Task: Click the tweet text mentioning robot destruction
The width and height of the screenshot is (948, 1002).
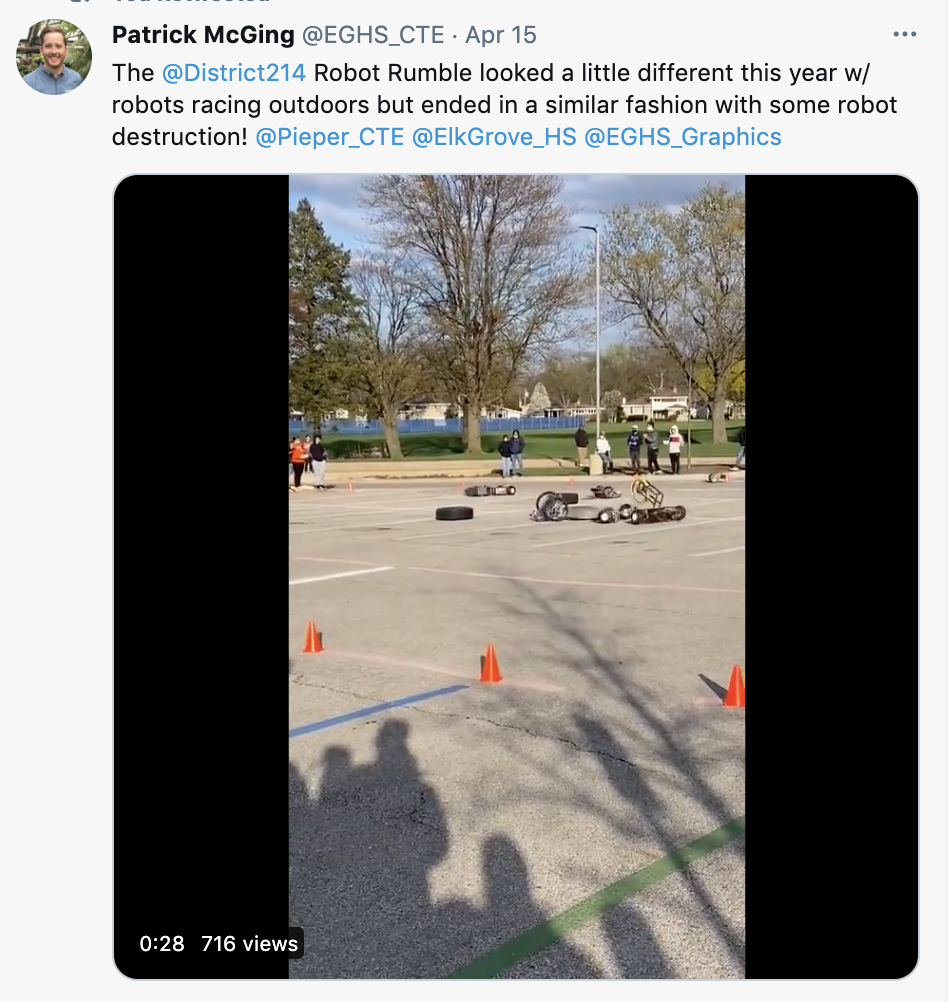Action: (504, 105)
